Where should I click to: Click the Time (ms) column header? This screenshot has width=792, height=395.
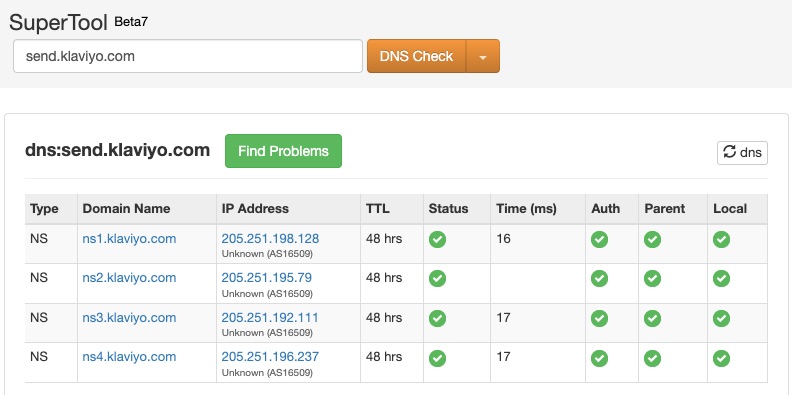click(x=526, y=209)
